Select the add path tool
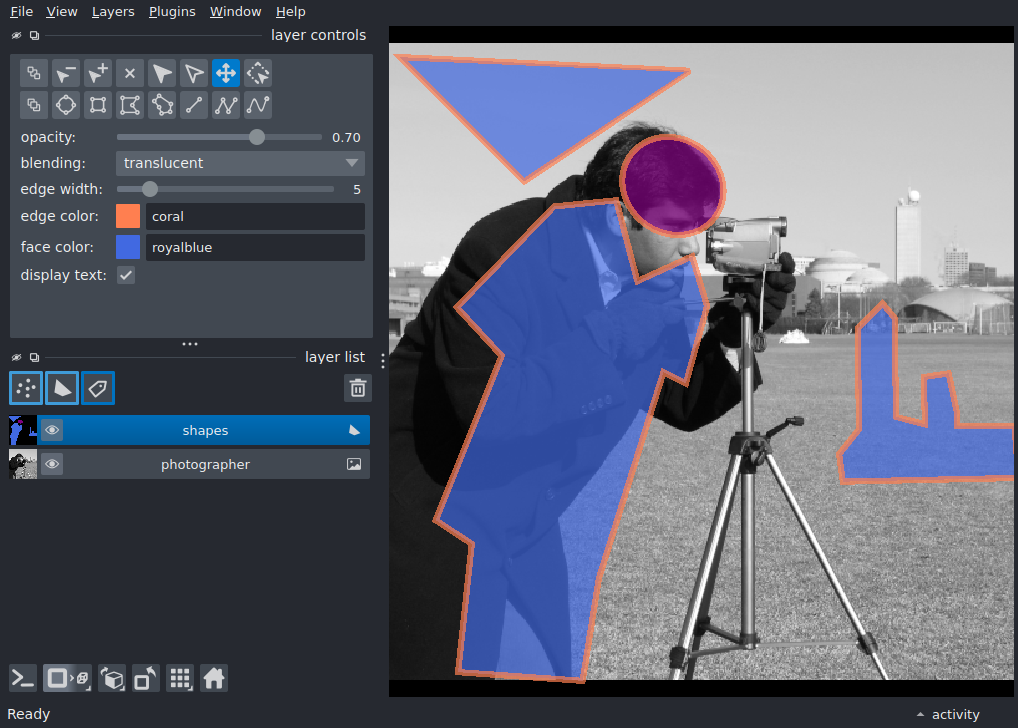Image resolution: width=1018 pixels, height=728 pixels. (x=226, y=105)
